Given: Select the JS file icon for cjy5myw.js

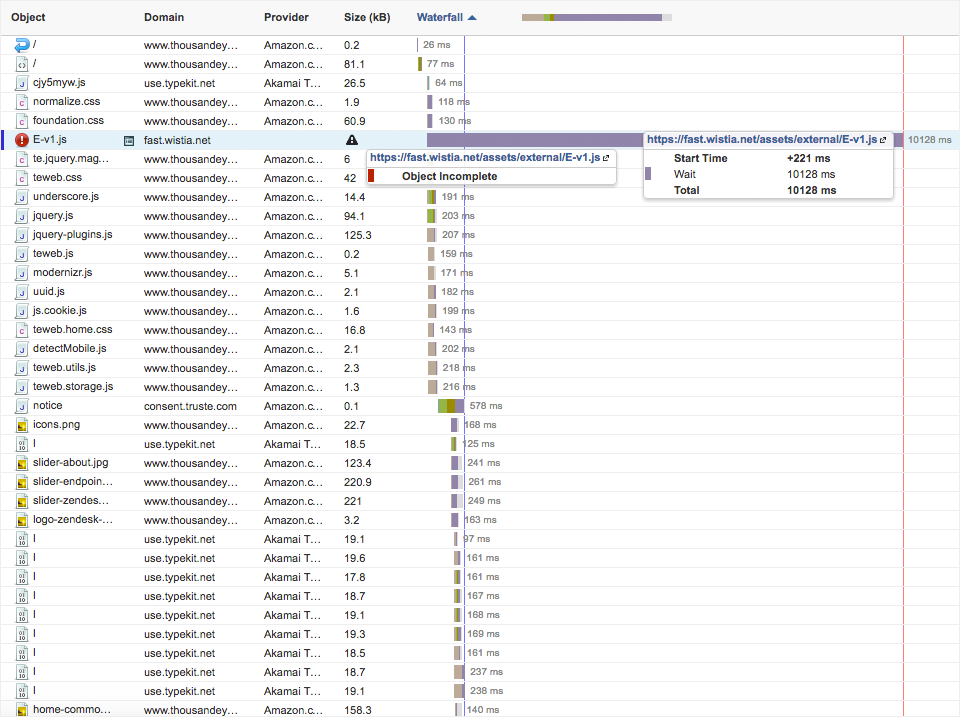Looking at the screenshot, I should [22, 83].
